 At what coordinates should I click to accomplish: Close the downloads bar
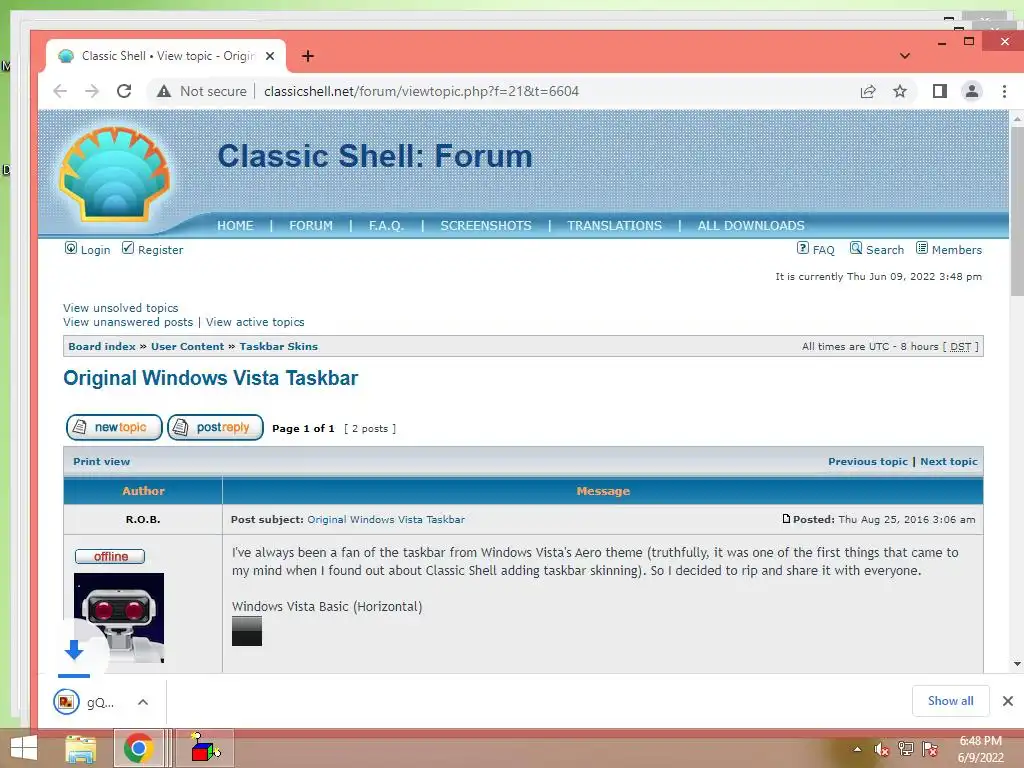[x=1008, y=701]
